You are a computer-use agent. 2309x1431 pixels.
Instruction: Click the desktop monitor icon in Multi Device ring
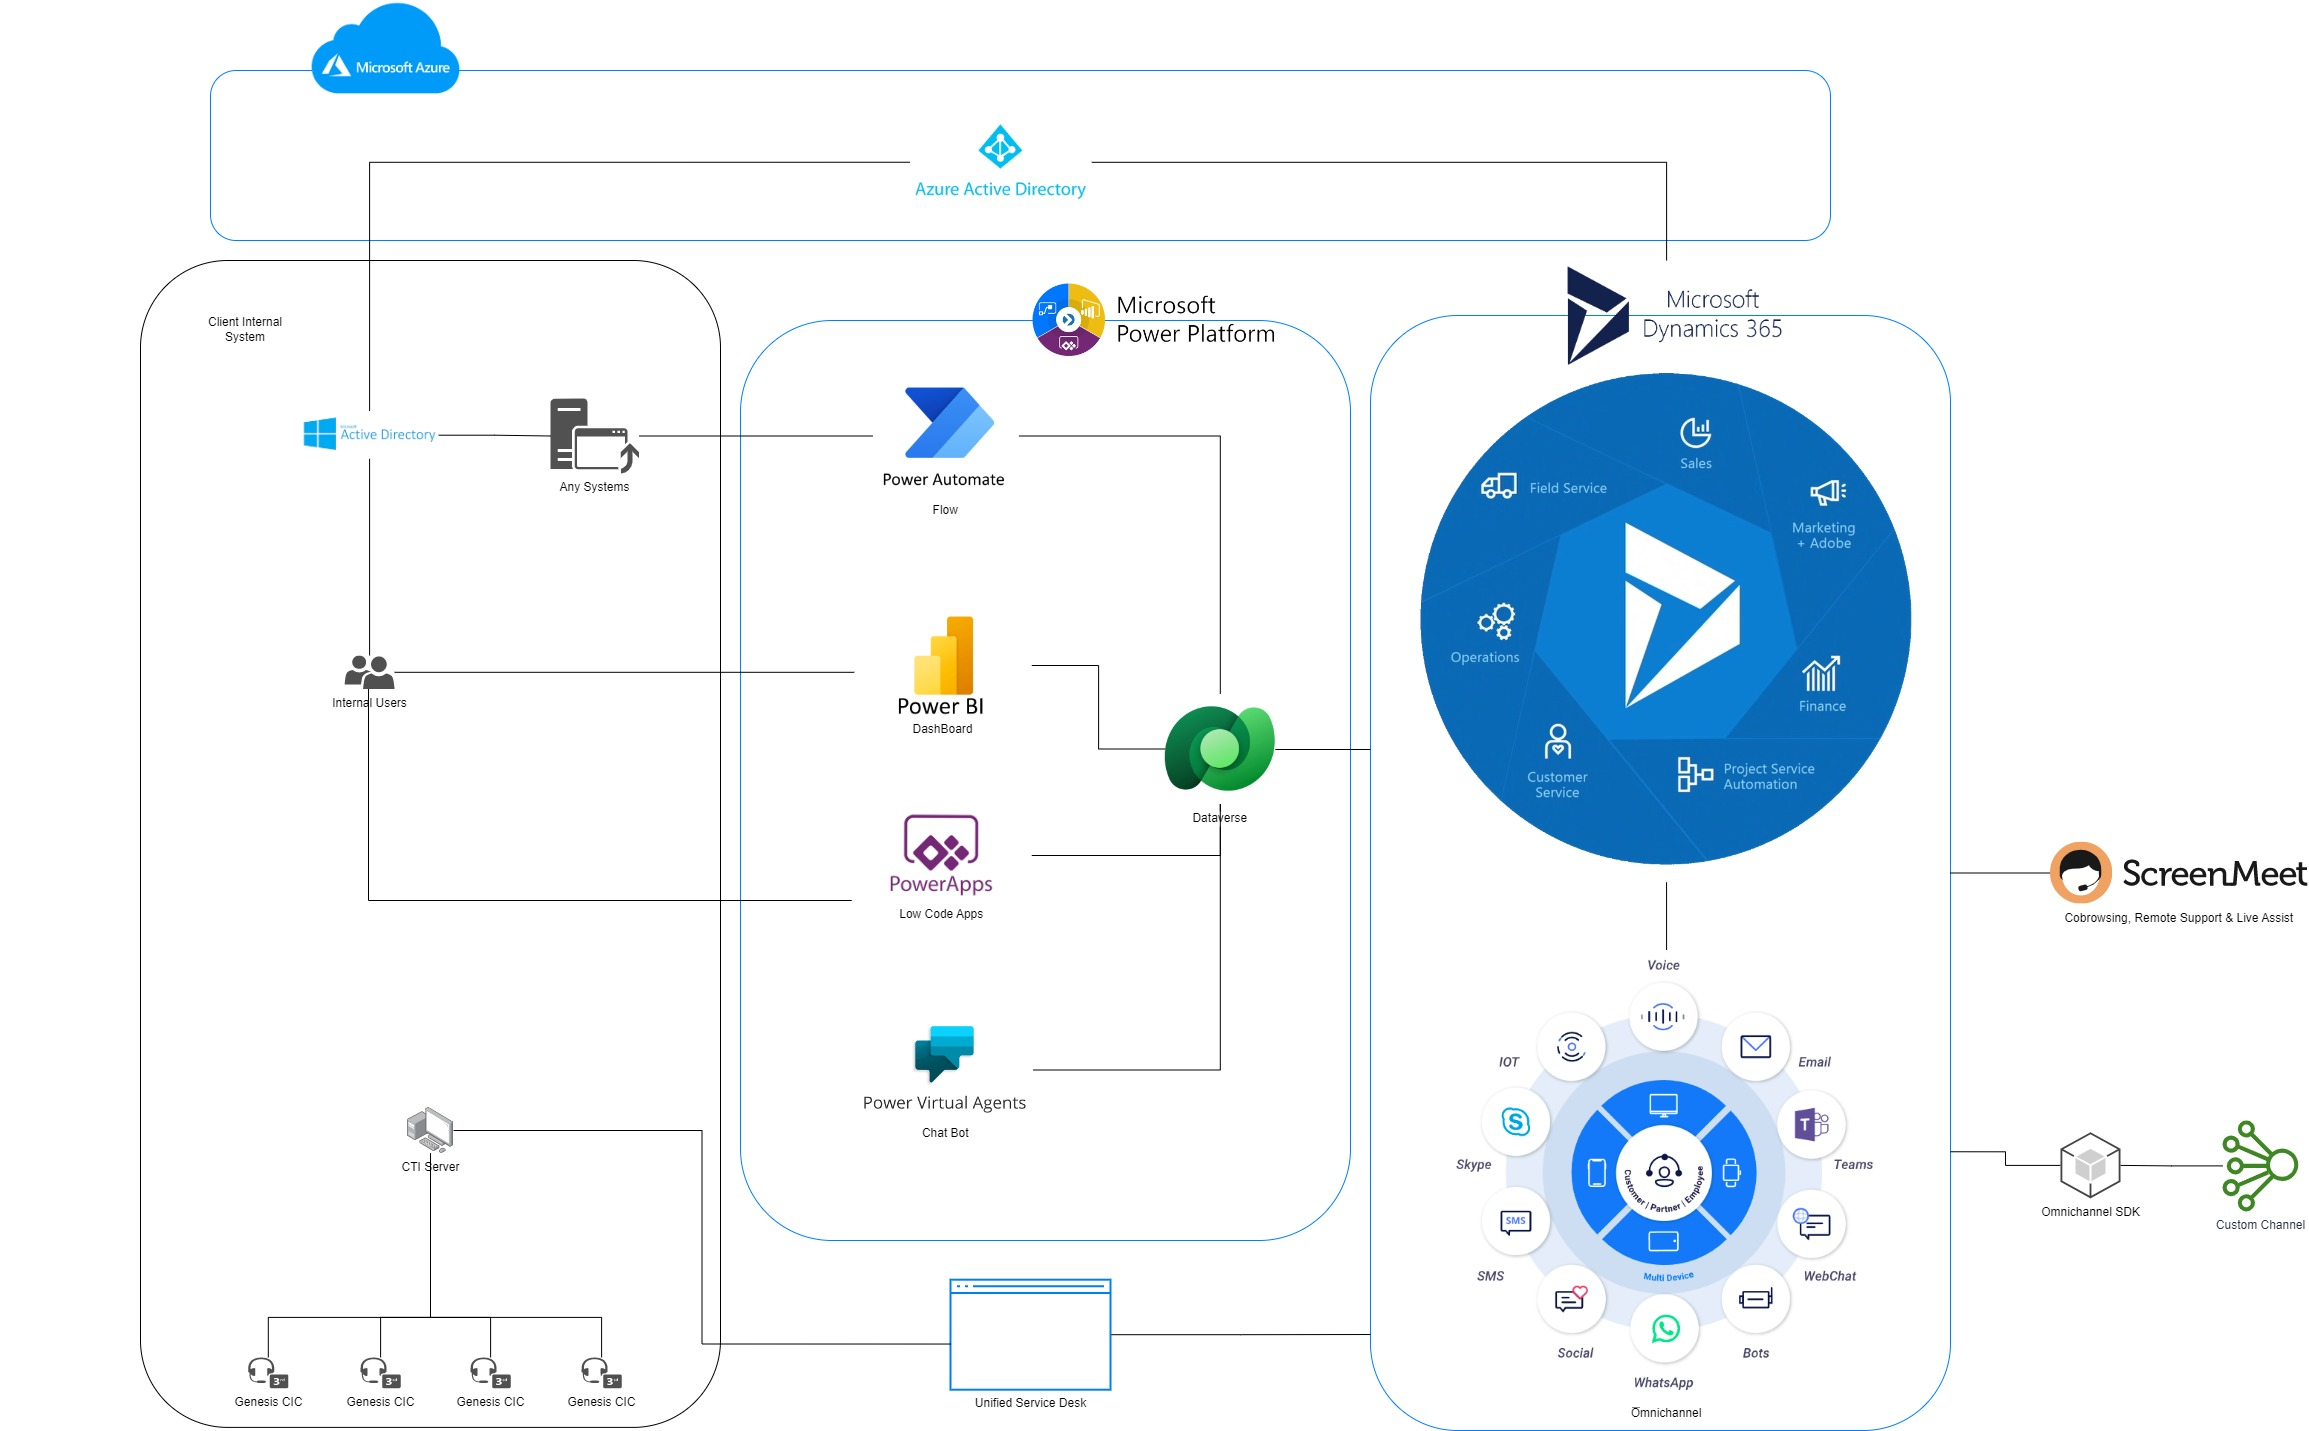click(x=1663, y=1106)
